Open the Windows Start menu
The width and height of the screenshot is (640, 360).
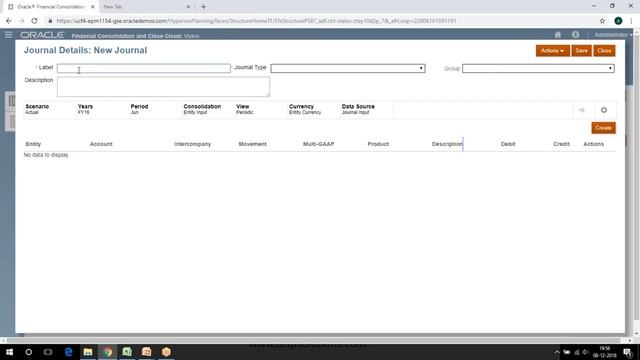[9, 352]
